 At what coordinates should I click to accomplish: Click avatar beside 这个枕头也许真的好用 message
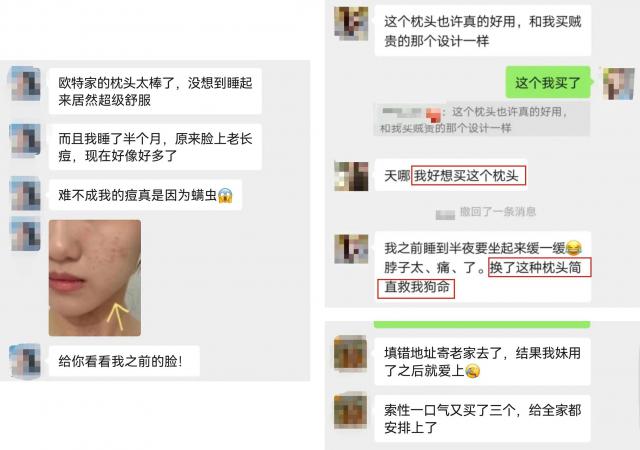click(x=351, y=23)
